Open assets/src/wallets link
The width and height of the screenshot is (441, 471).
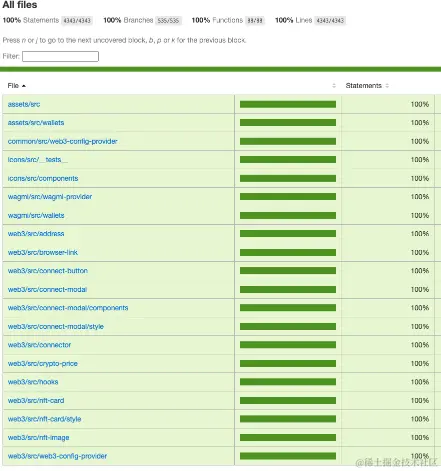point(36,123)
